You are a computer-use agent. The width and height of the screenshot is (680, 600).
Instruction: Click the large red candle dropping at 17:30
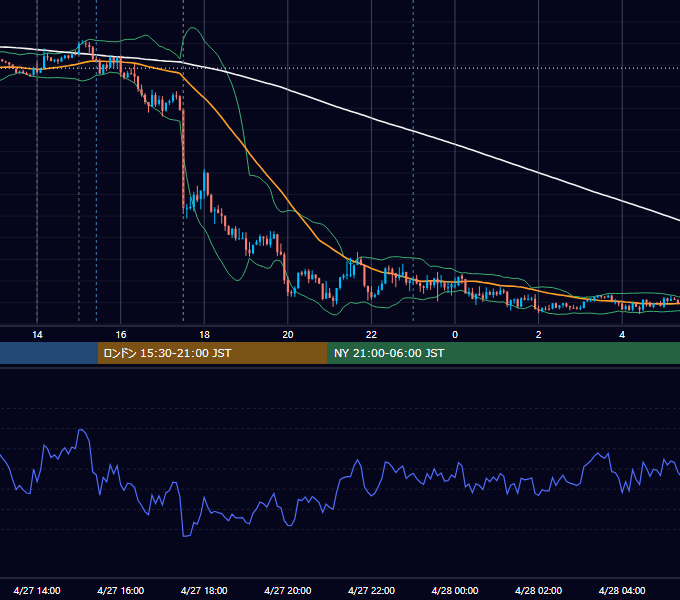[183, 160]
